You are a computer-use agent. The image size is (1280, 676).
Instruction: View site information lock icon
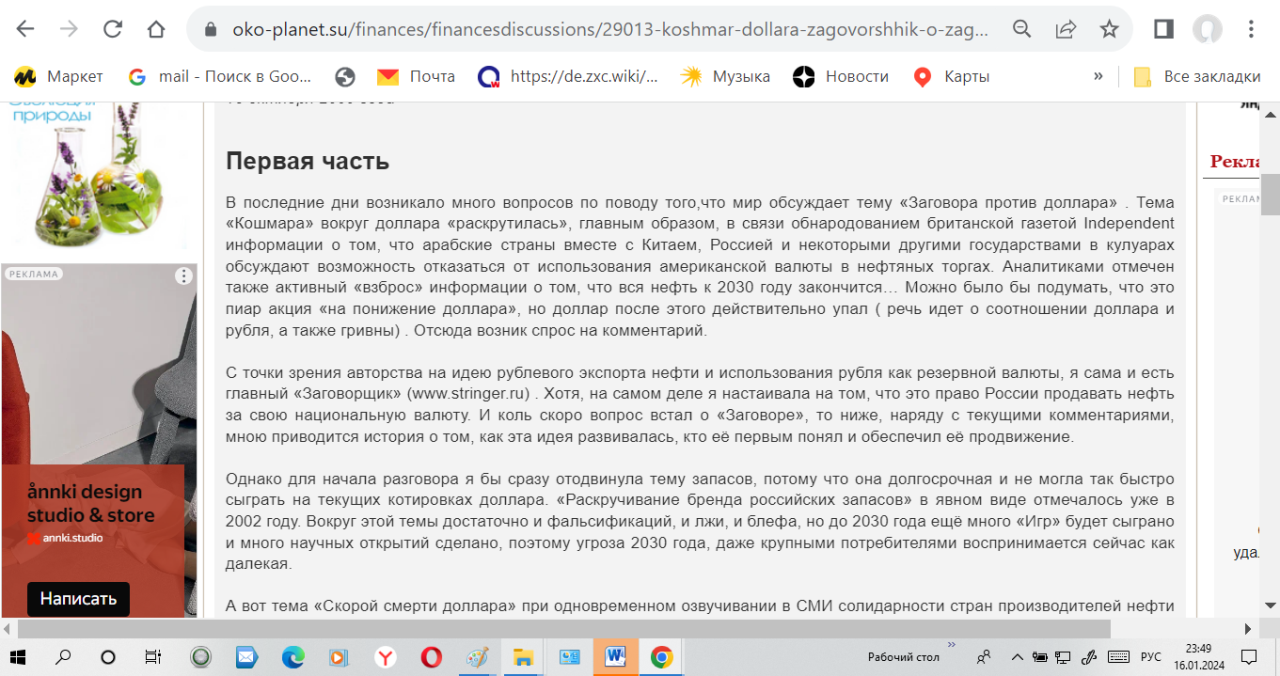[x=210, y=29]
